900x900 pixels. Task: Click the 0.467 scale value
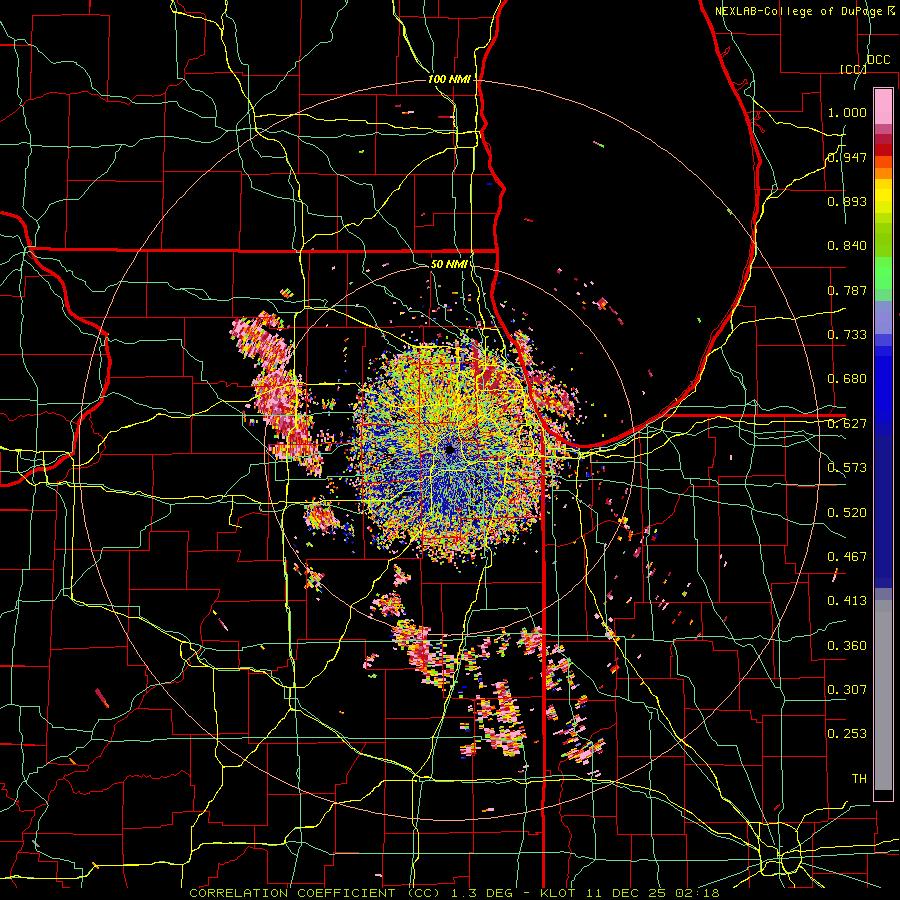[x=847, y=557]
